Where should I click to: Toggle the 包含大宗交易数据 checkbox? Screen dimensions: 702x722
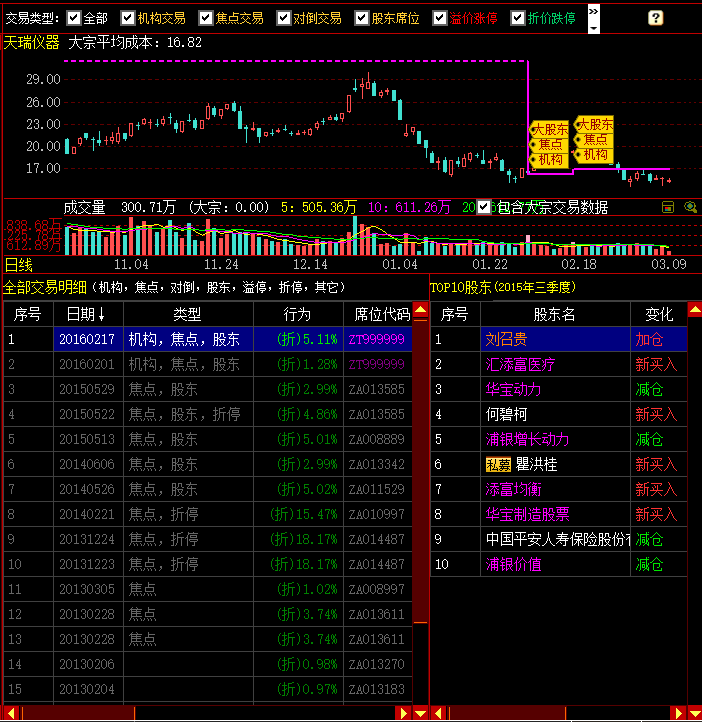tap(485, 207)
